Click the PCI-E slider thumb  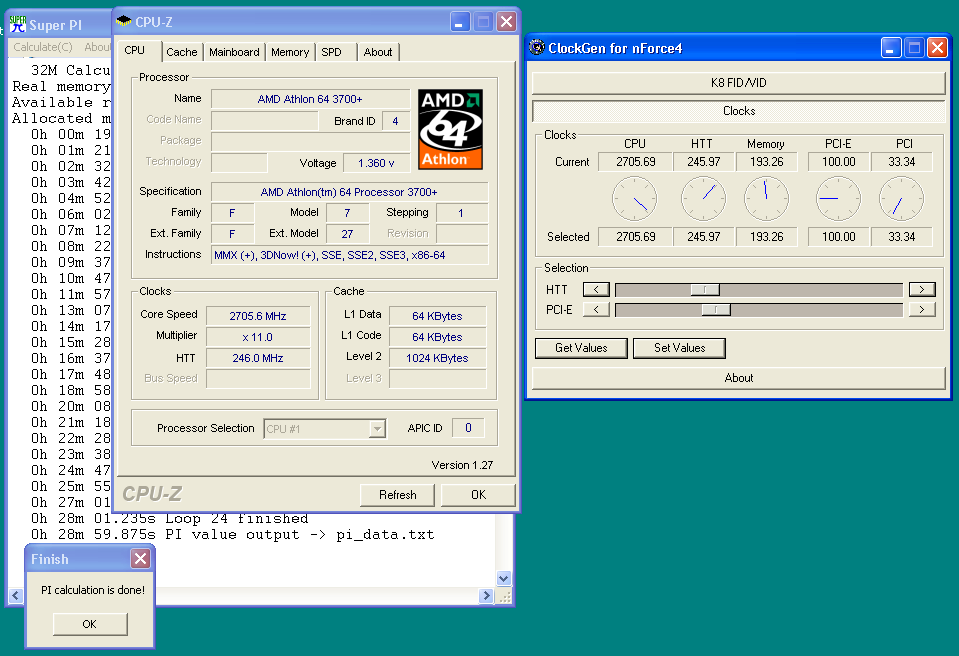tap(716, 309)
